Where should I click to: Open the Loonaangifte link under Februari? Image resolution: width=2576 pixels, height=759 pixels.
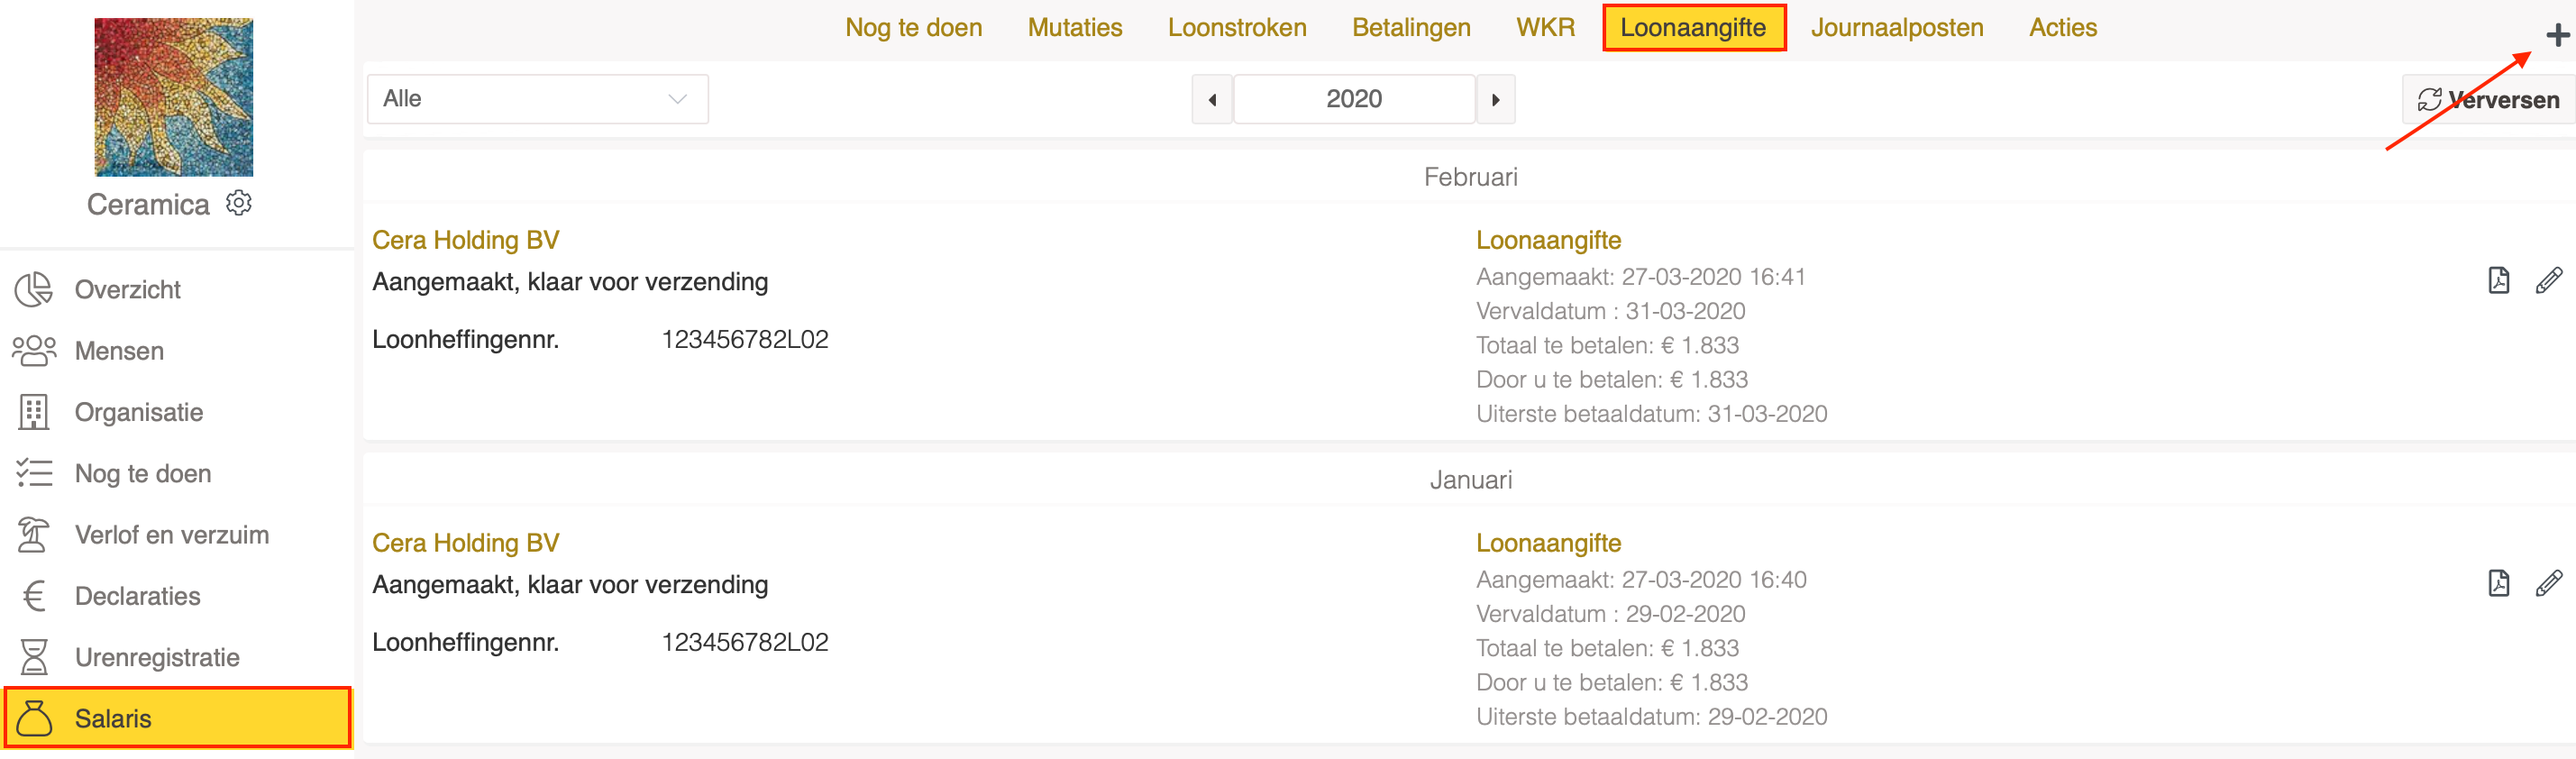click(1548, 240)
